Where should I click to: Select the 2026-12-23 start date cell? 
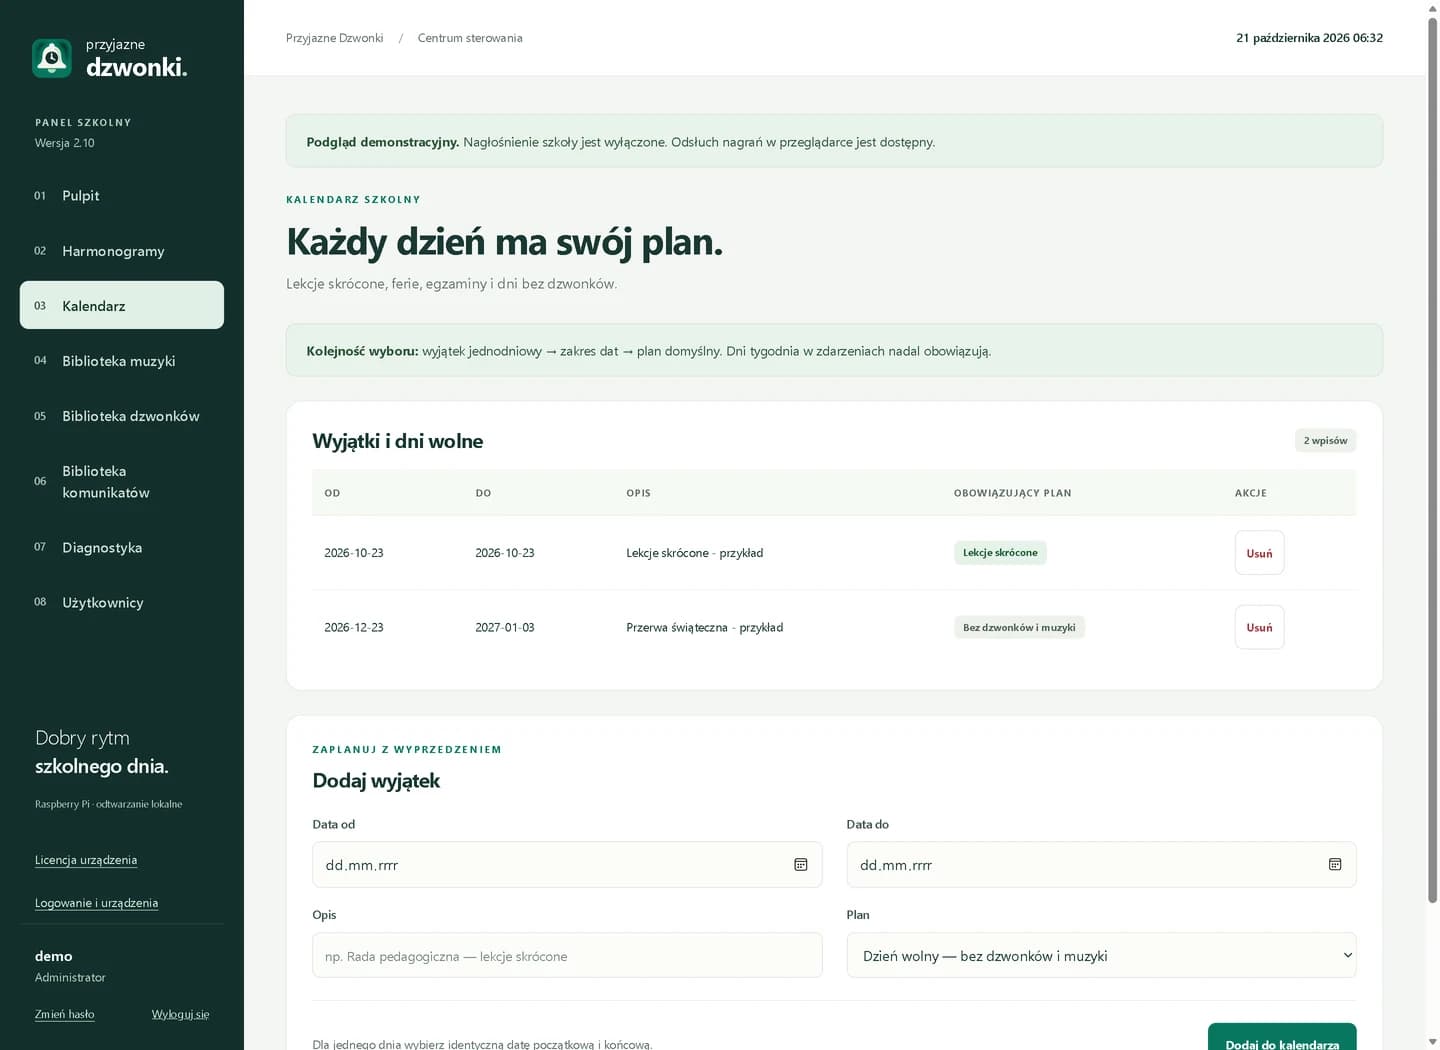(354, 627)
